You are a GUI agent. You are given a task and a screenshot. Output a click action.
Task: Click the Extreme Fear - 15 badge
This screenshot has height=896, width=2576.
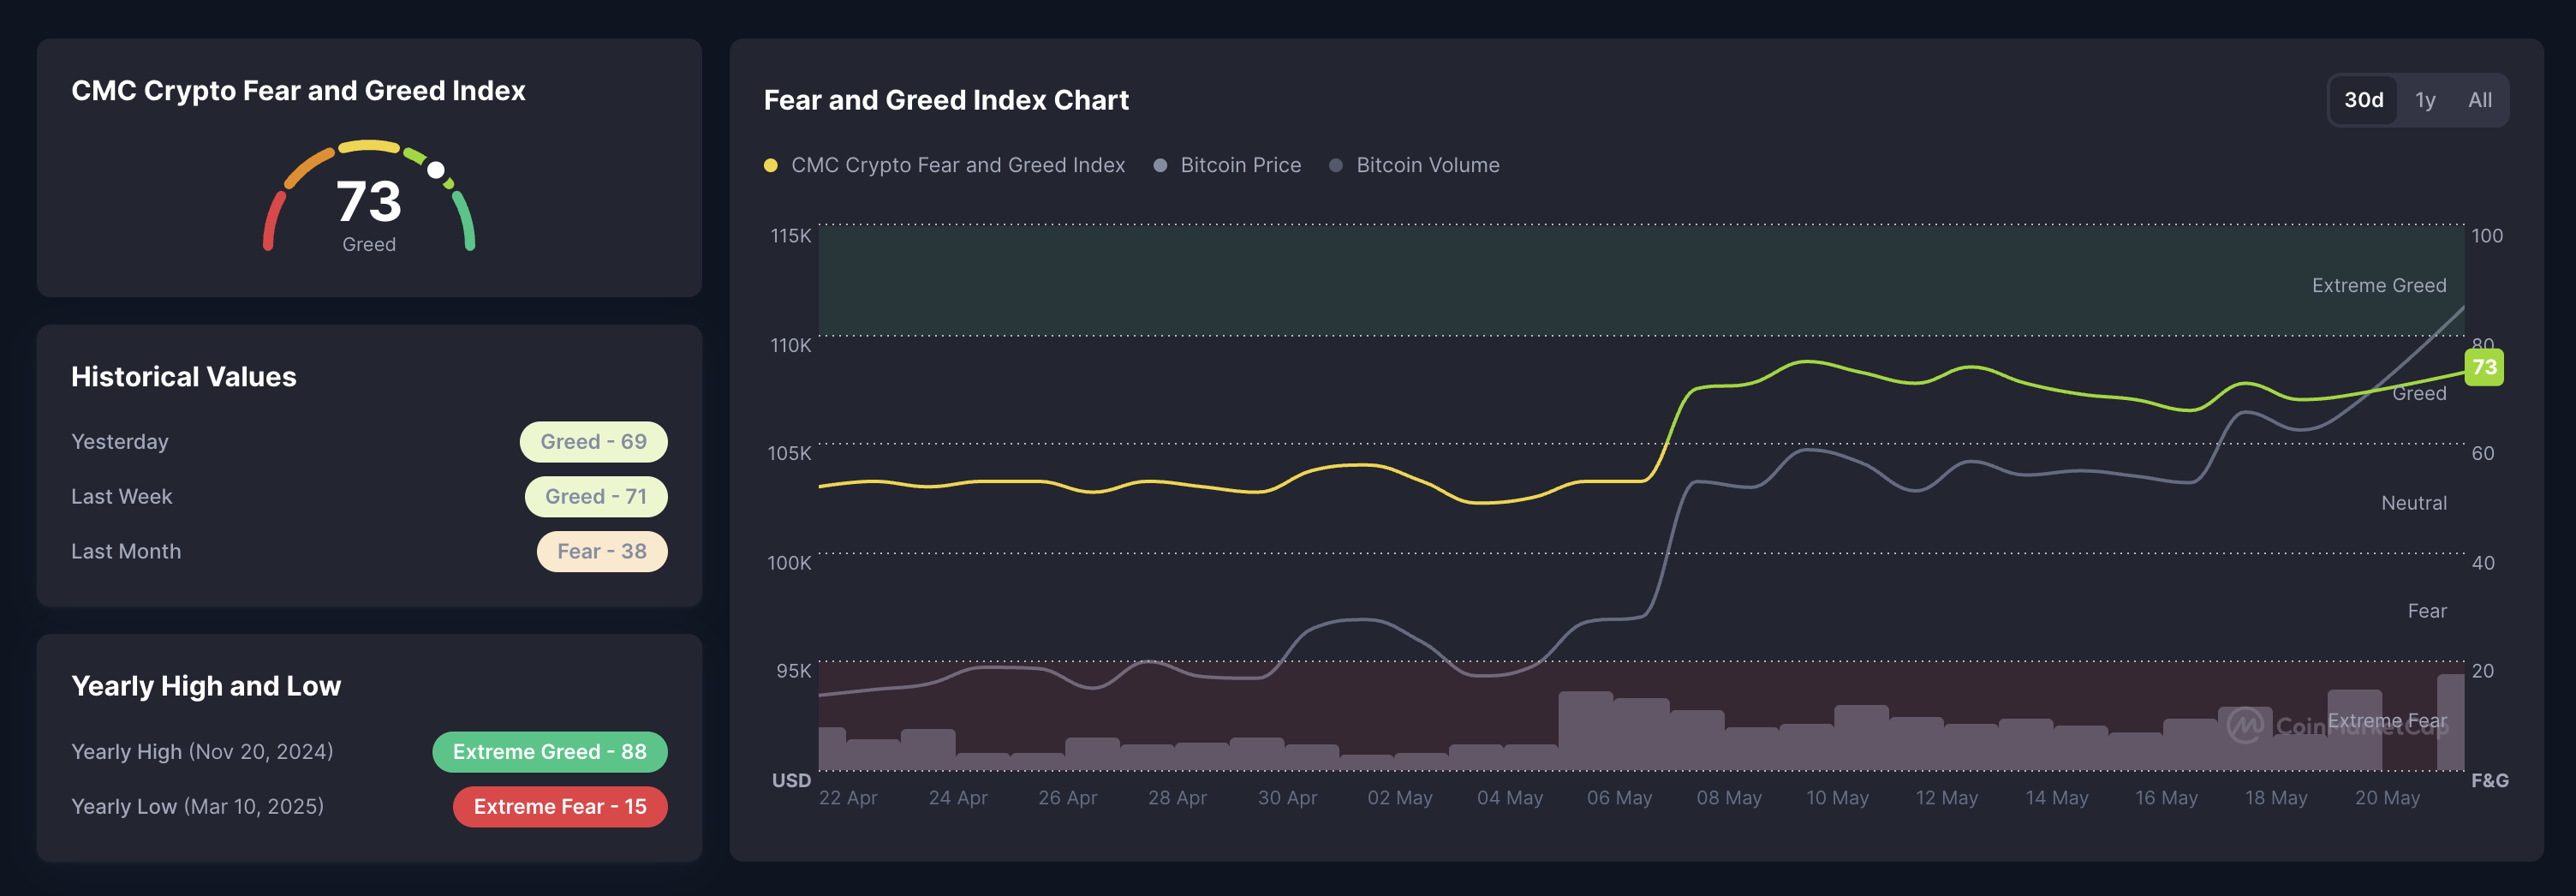tap(560, 807)
